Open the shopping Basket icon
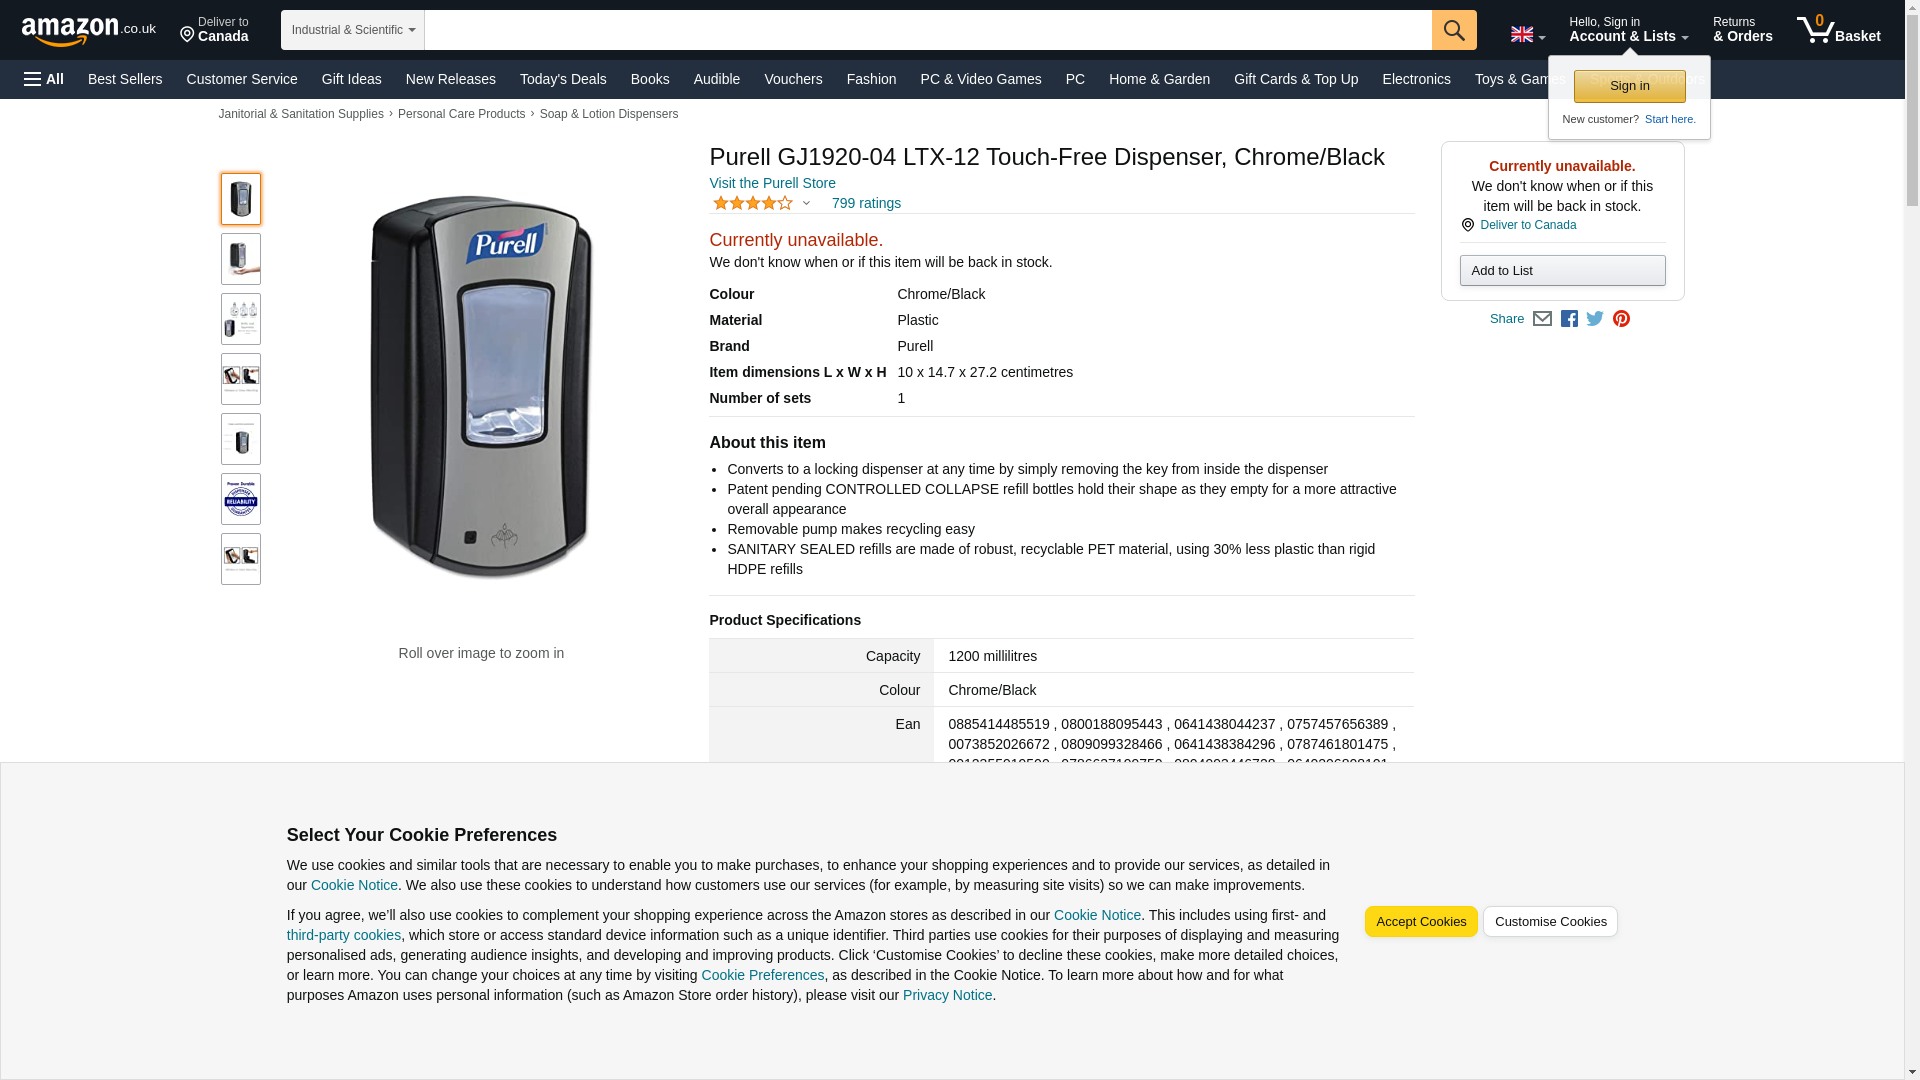Screen dimensions: 1920x1080 point(1838,30)
